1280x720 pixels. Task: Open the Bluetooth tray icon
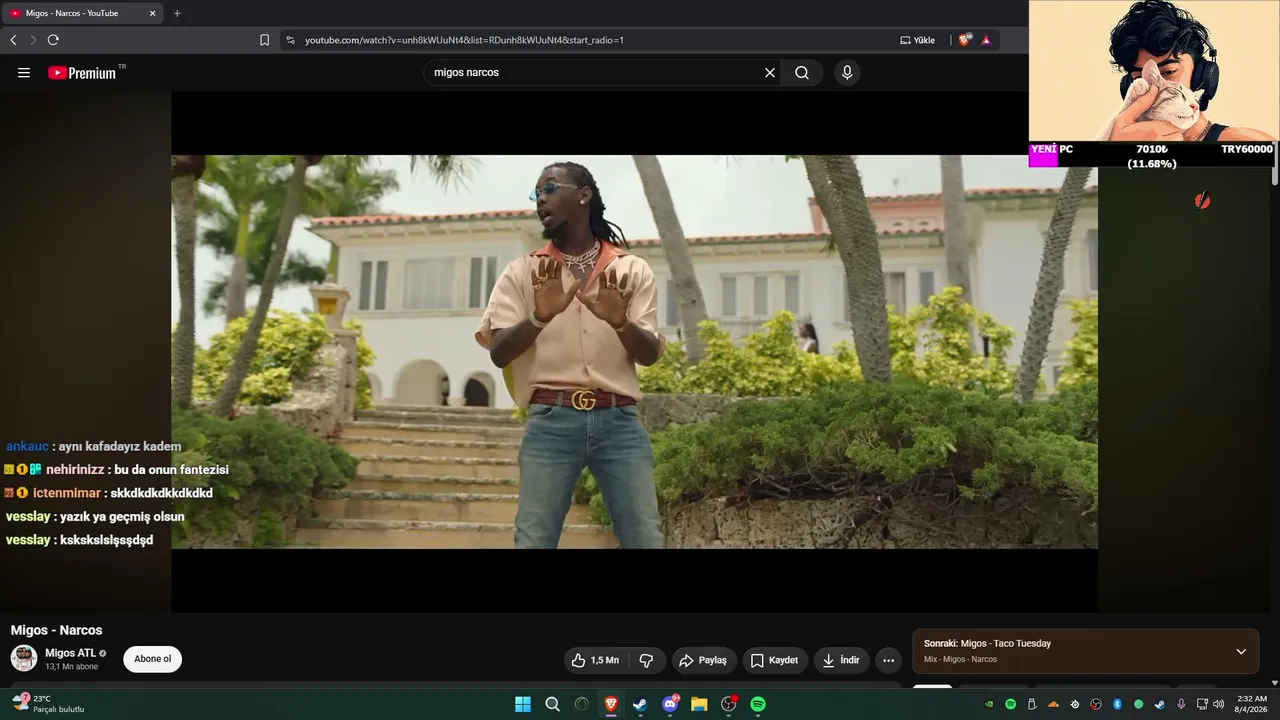point(1117,704)
